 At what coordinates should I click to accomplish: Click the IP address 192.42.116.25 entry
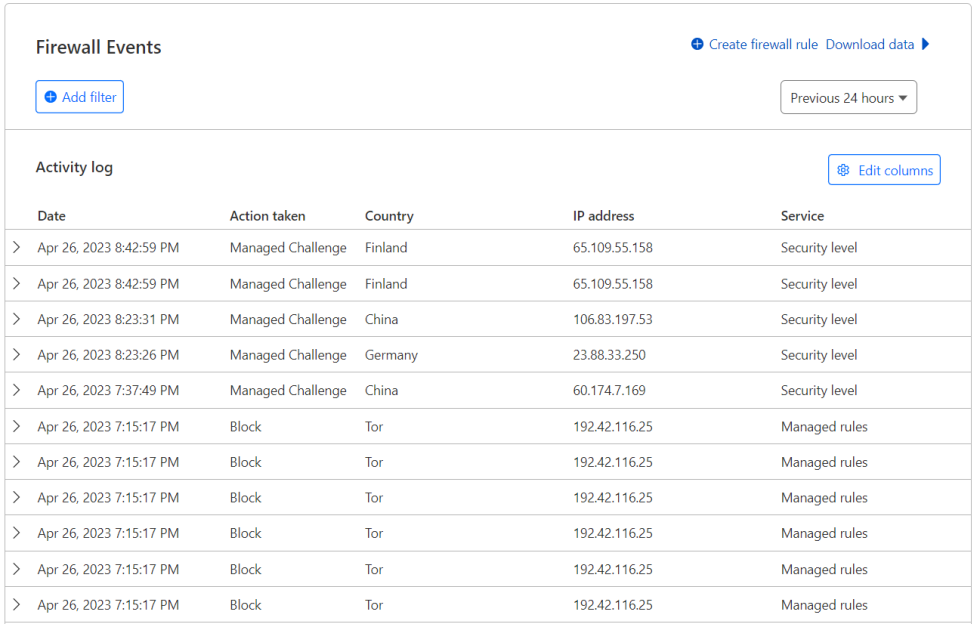613,426
